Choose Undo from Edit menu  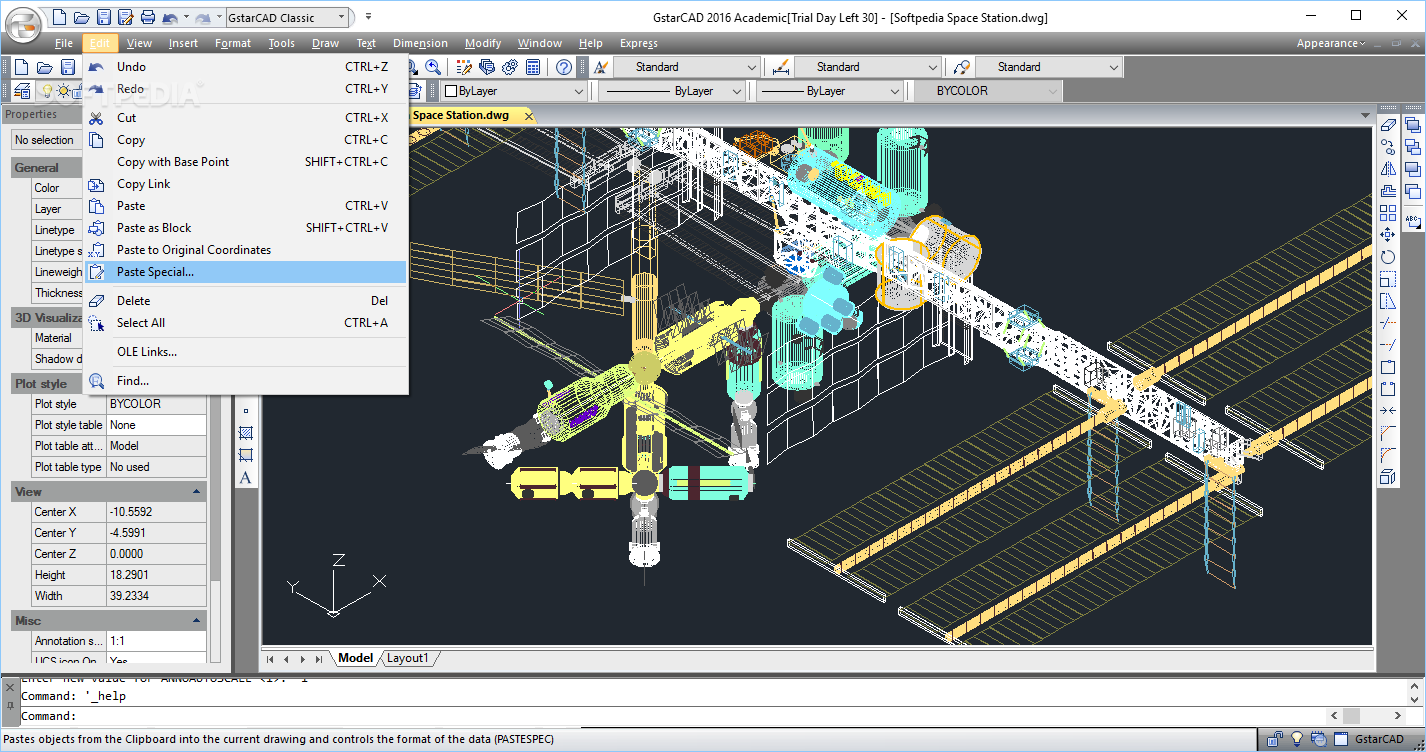(x=246, y=67)
